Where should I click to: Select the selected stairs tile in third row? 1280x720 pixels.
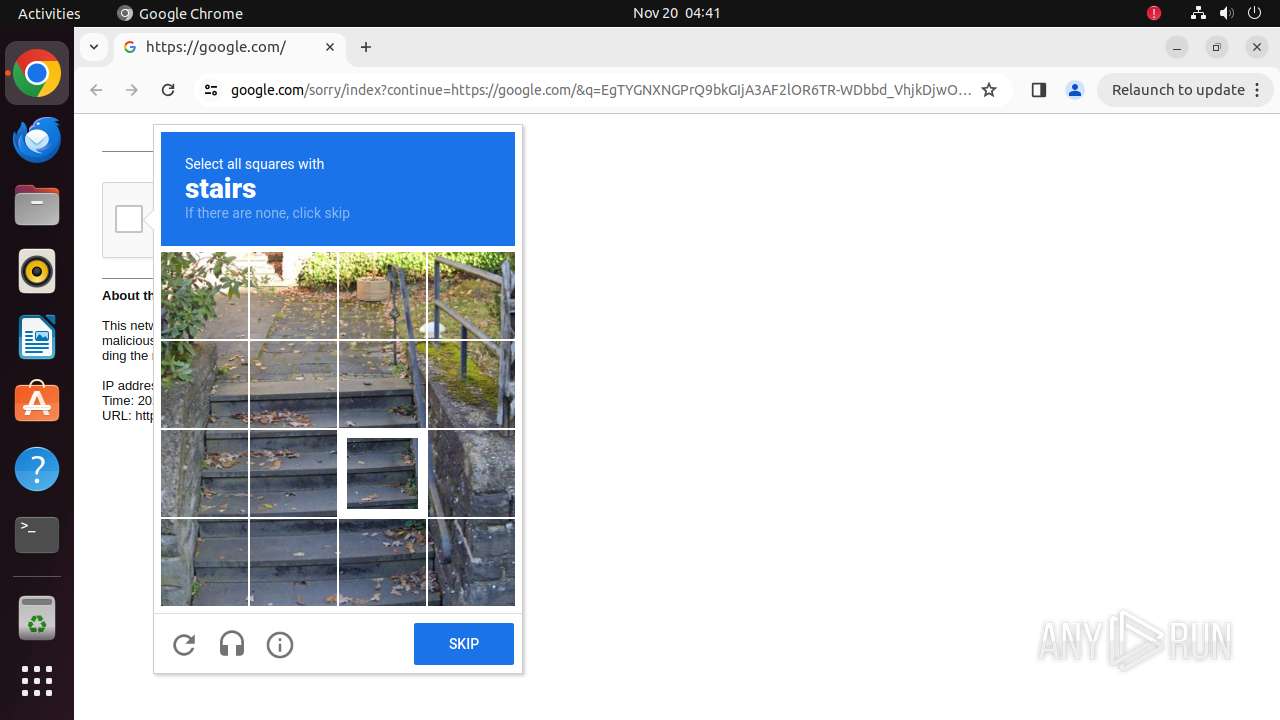[x=382, y=473]
